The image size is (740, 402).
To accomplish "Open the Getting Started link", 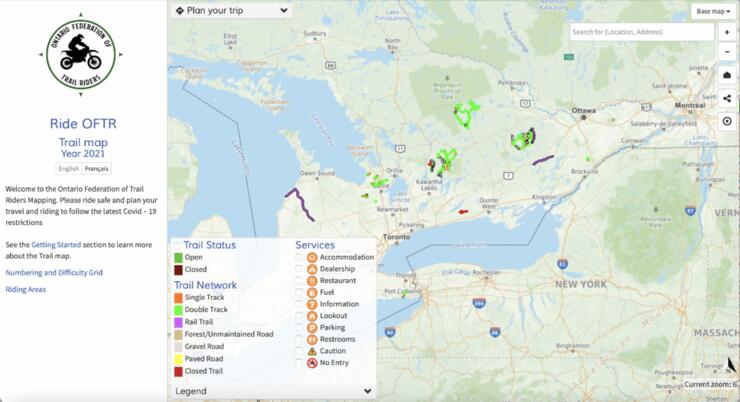I will pyautogui.click(x=63, y=244).
